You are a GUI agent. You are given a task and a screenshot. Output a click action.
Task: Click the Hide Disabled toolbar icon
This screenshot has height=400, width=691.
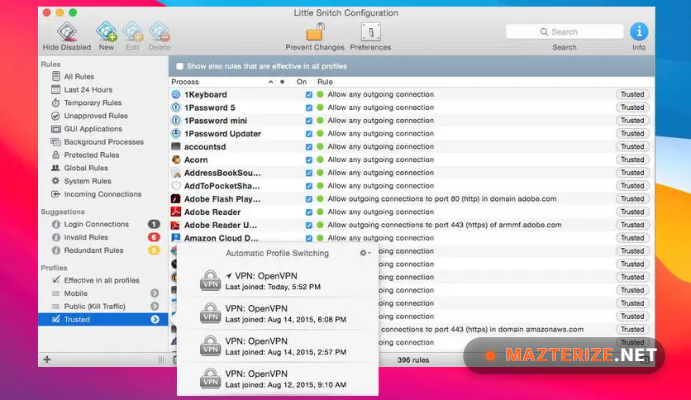67,32
